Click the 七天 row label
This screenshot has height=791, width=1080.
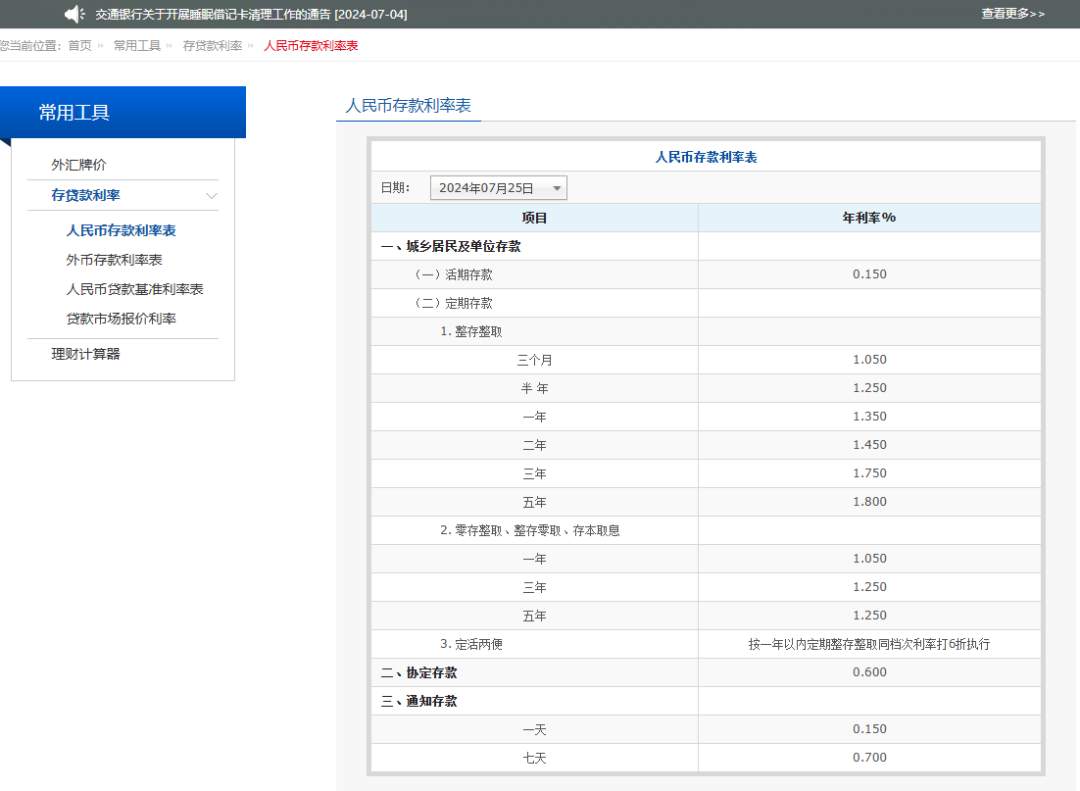pos(534,758)
